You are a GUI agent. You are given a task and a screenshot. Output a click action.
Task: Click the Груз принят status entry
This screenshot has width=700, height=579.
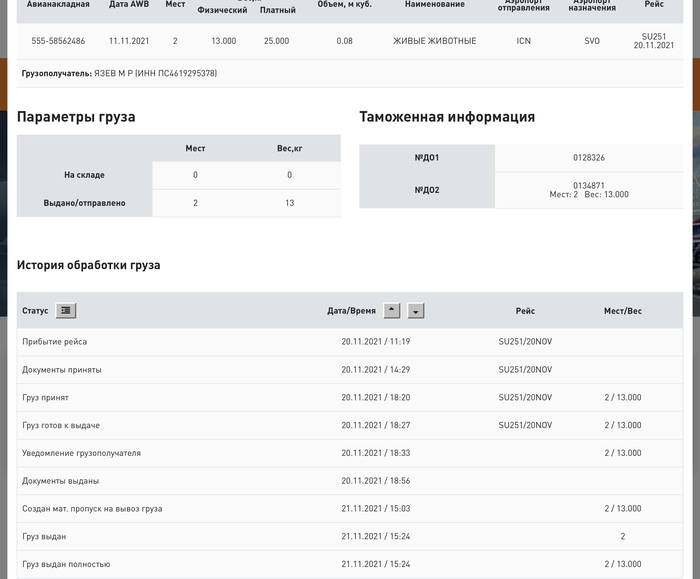[46, 398]
